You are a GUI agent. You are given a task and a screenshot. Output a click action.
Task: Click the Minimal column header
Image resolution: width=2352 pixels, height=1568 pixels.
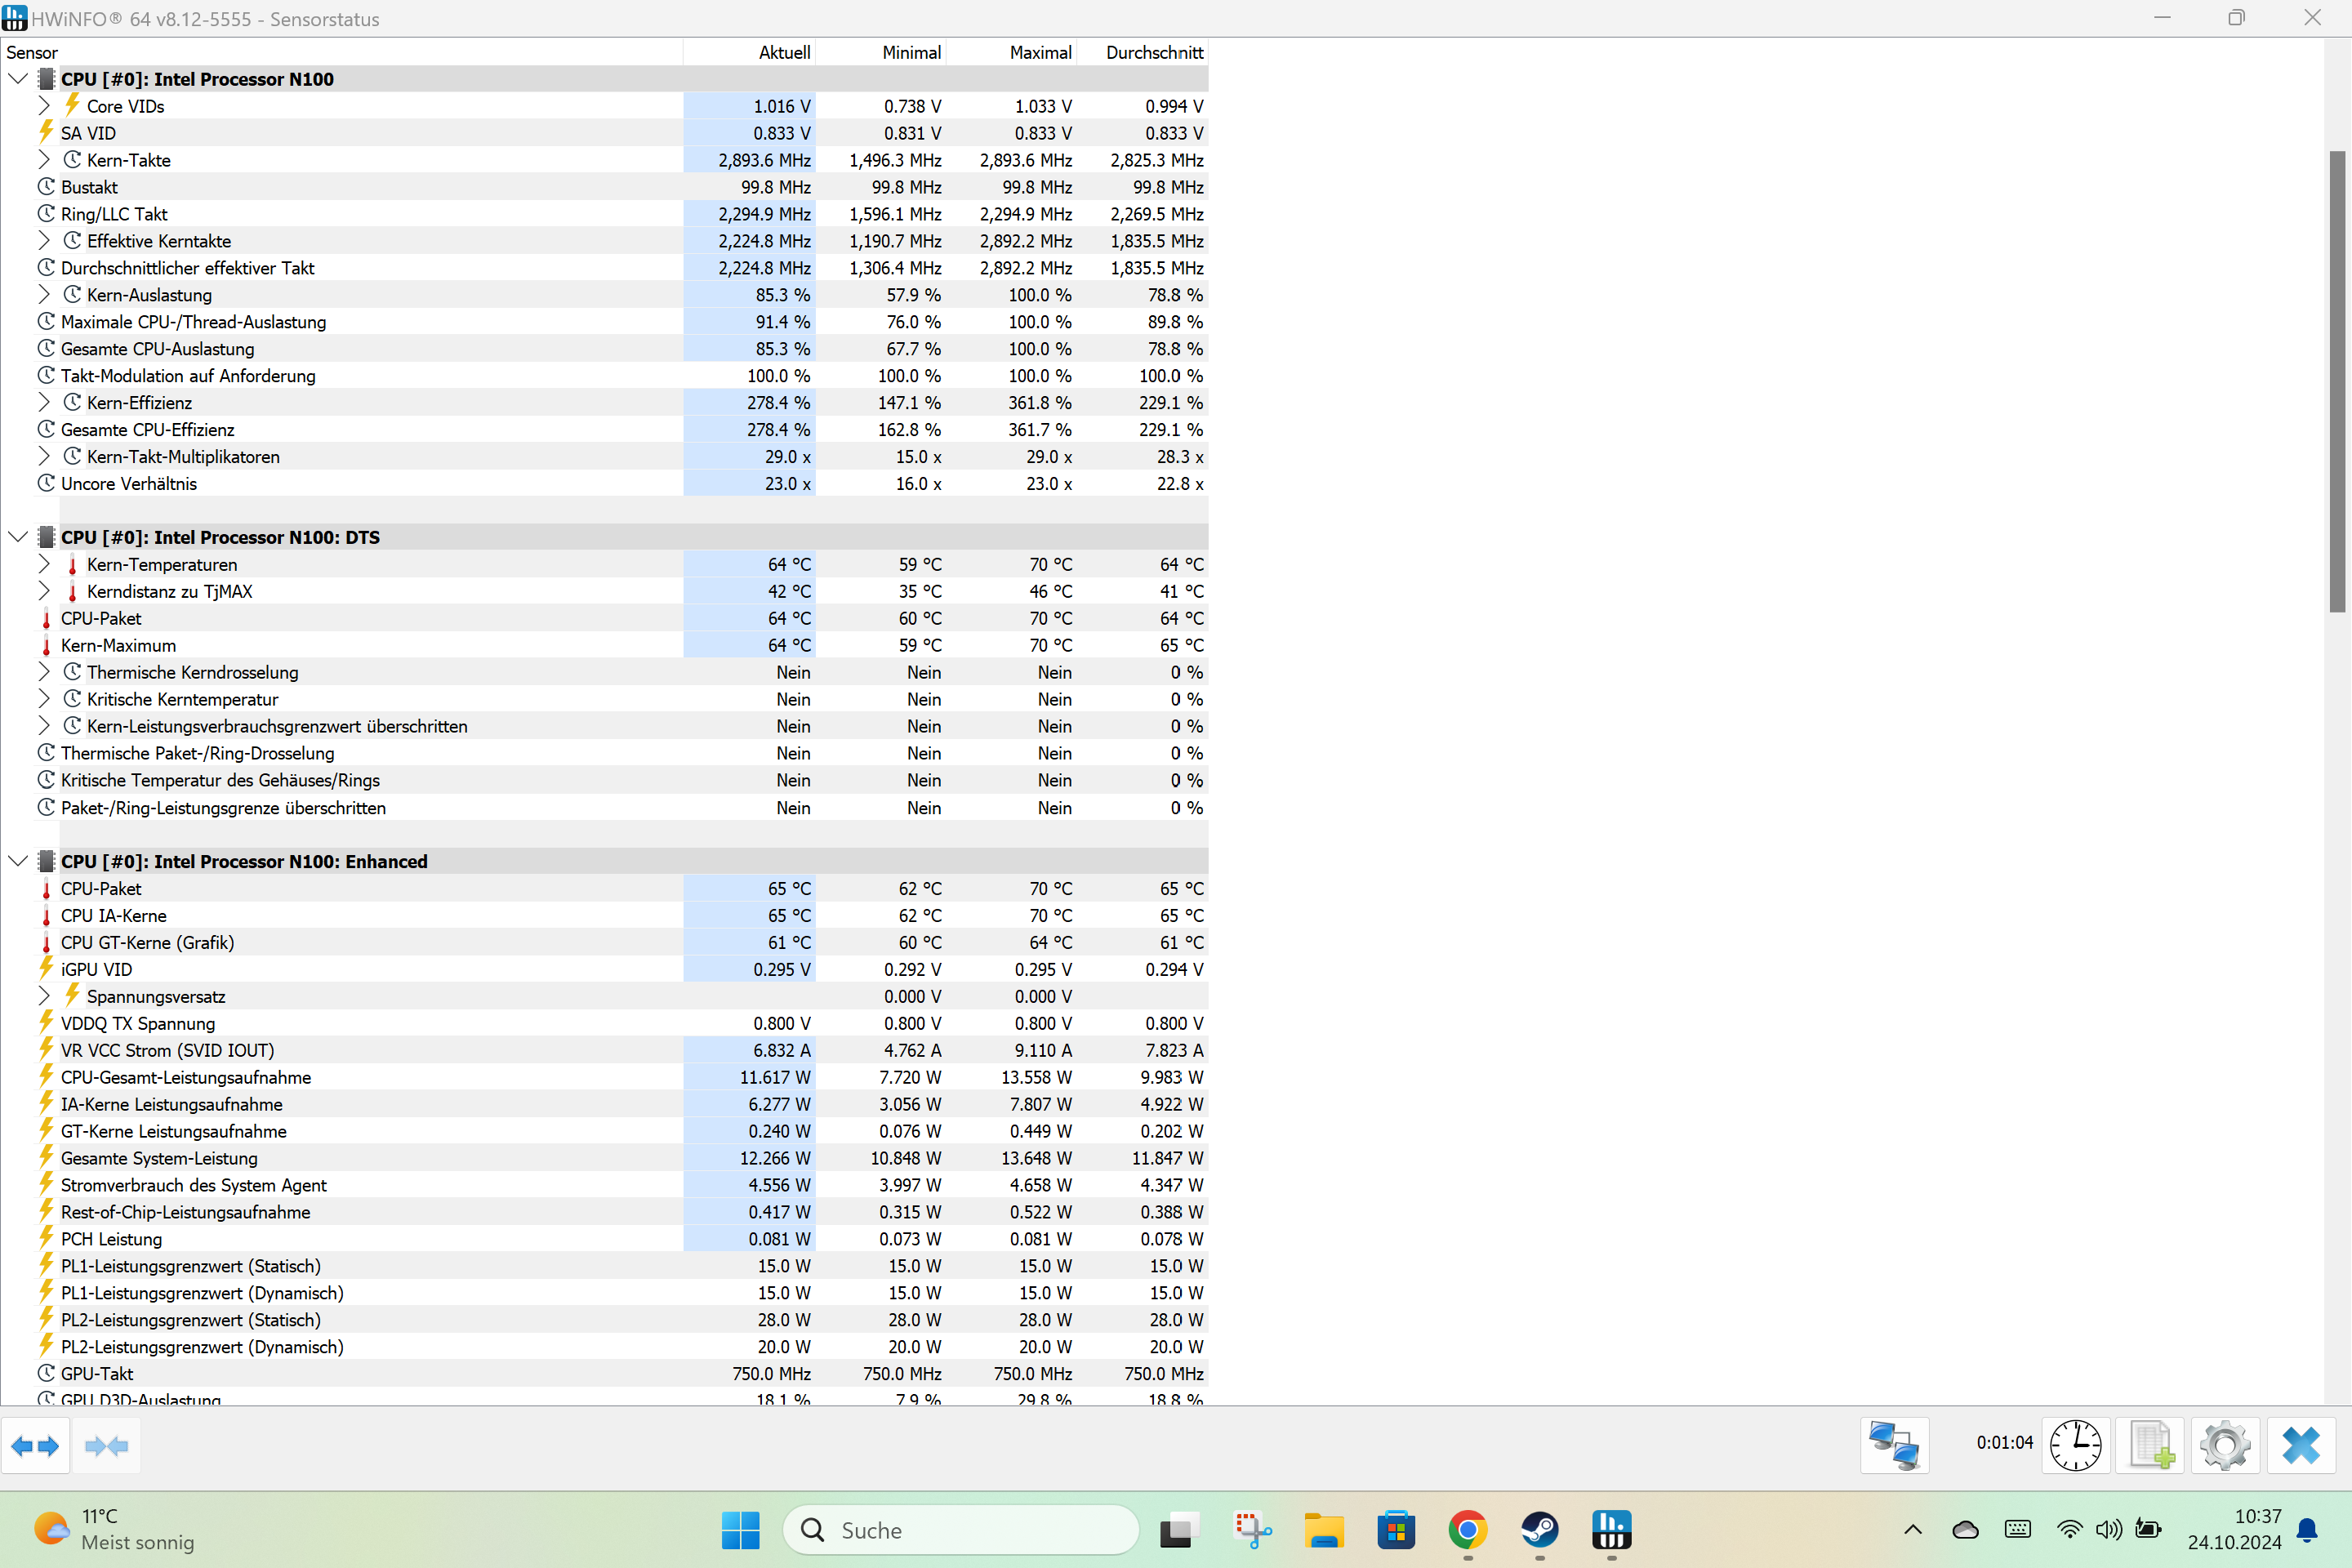(x=881, y=52)
